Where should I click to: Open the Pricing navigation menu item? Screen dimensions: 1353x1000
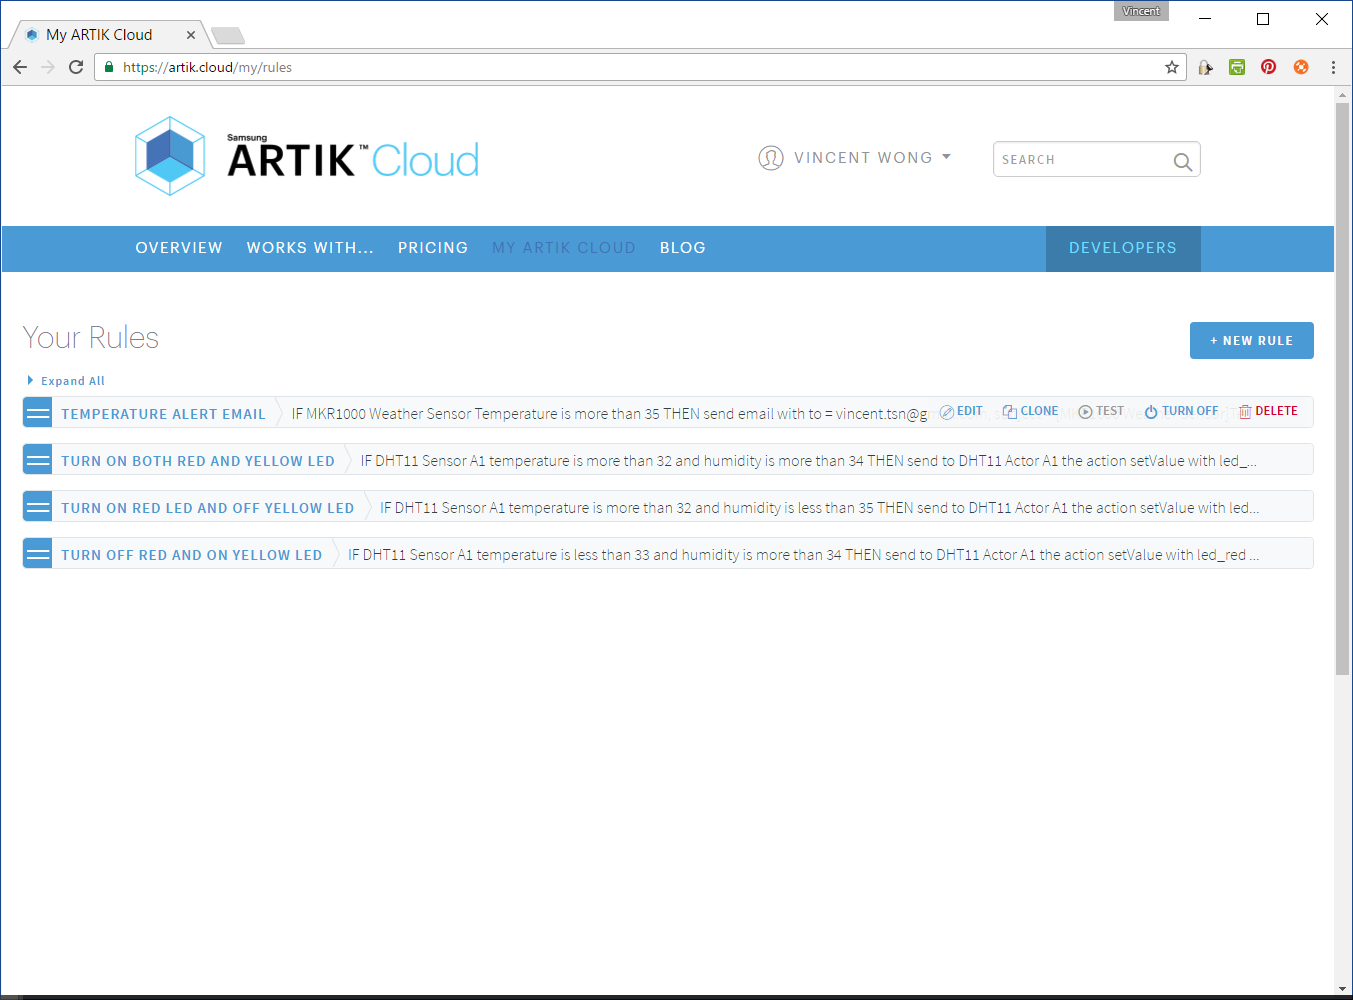(x=433, y=248)
